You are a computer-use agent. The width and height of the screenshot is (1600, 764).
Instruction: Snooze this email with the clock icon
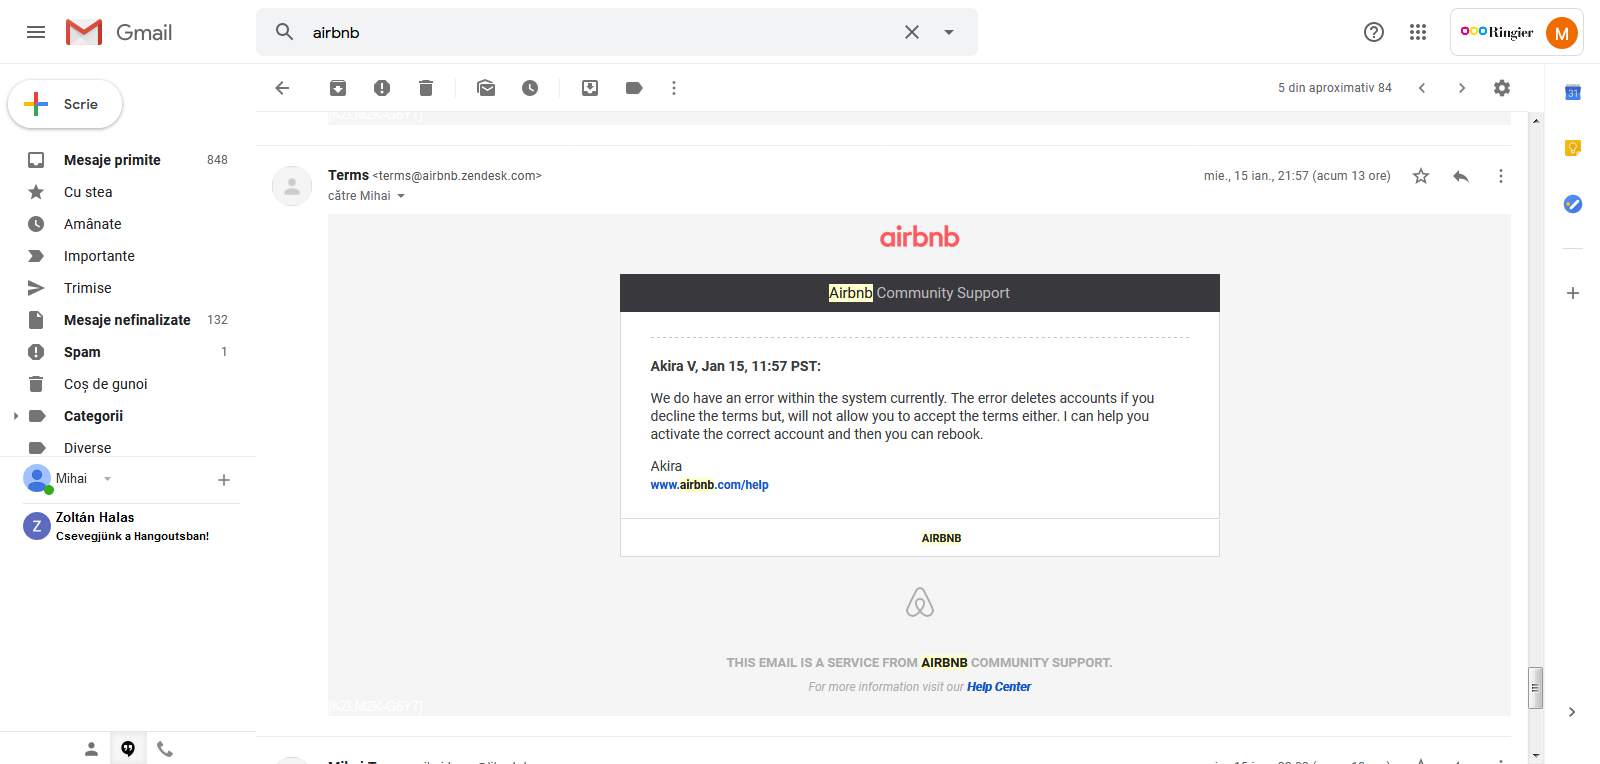pyautogui.click(x=530, y=88)
